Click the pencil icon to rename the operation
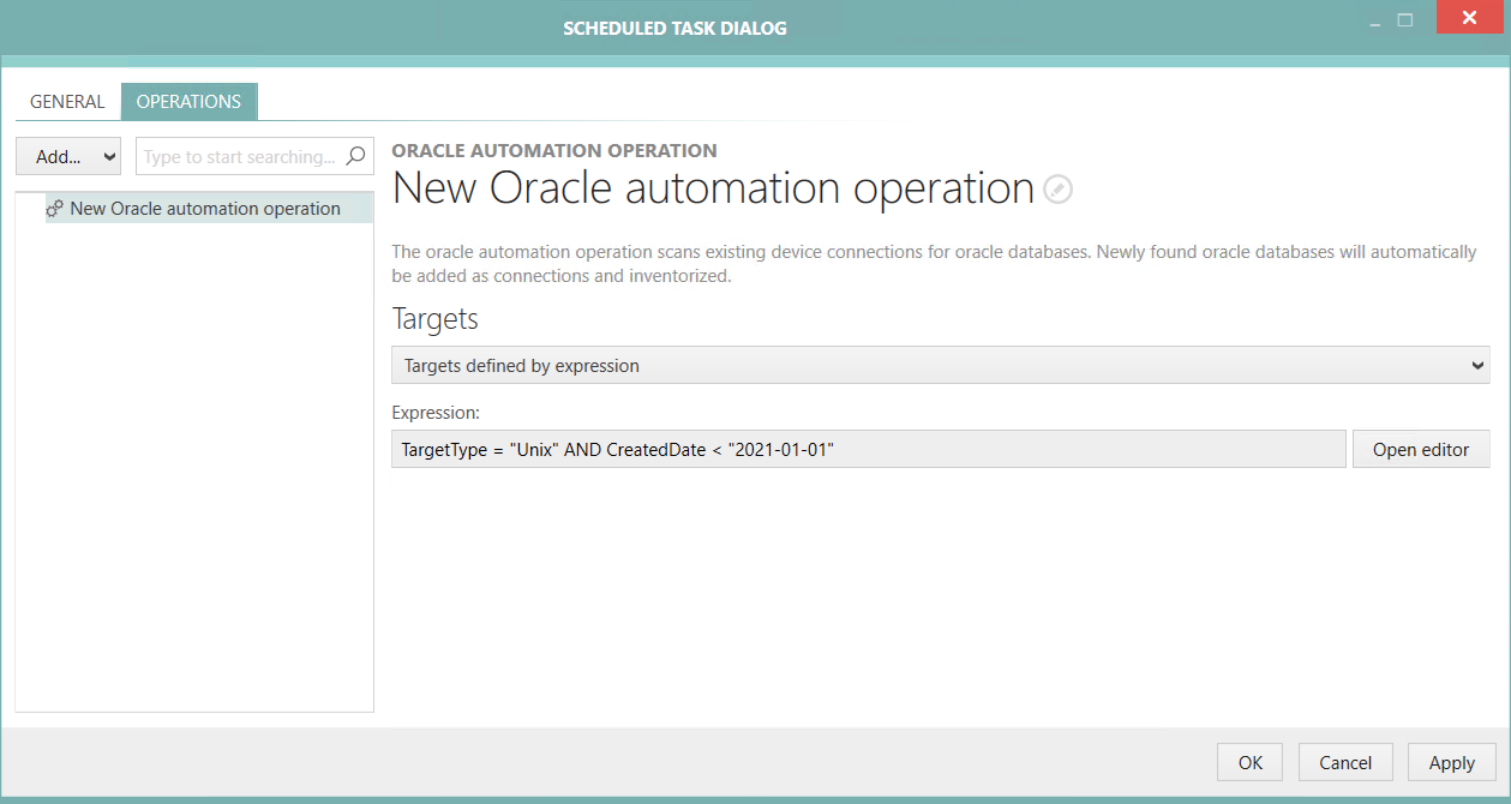Screen dimensions: 1511x804 point(1057,189)
